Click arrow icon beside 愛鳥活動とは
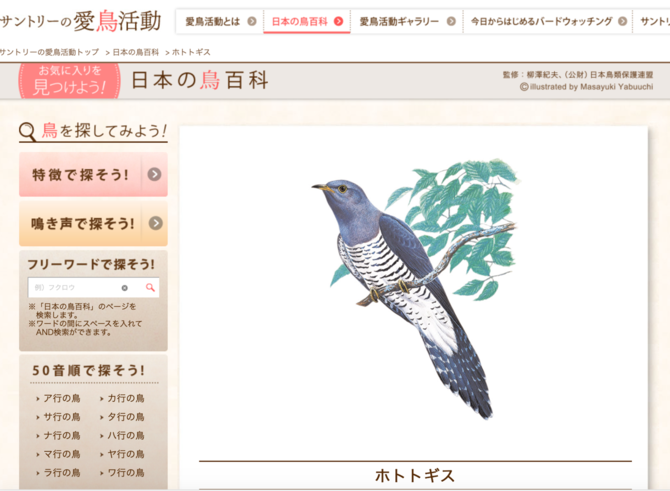This screenshot has width=670, height=491. pos(252,21)
